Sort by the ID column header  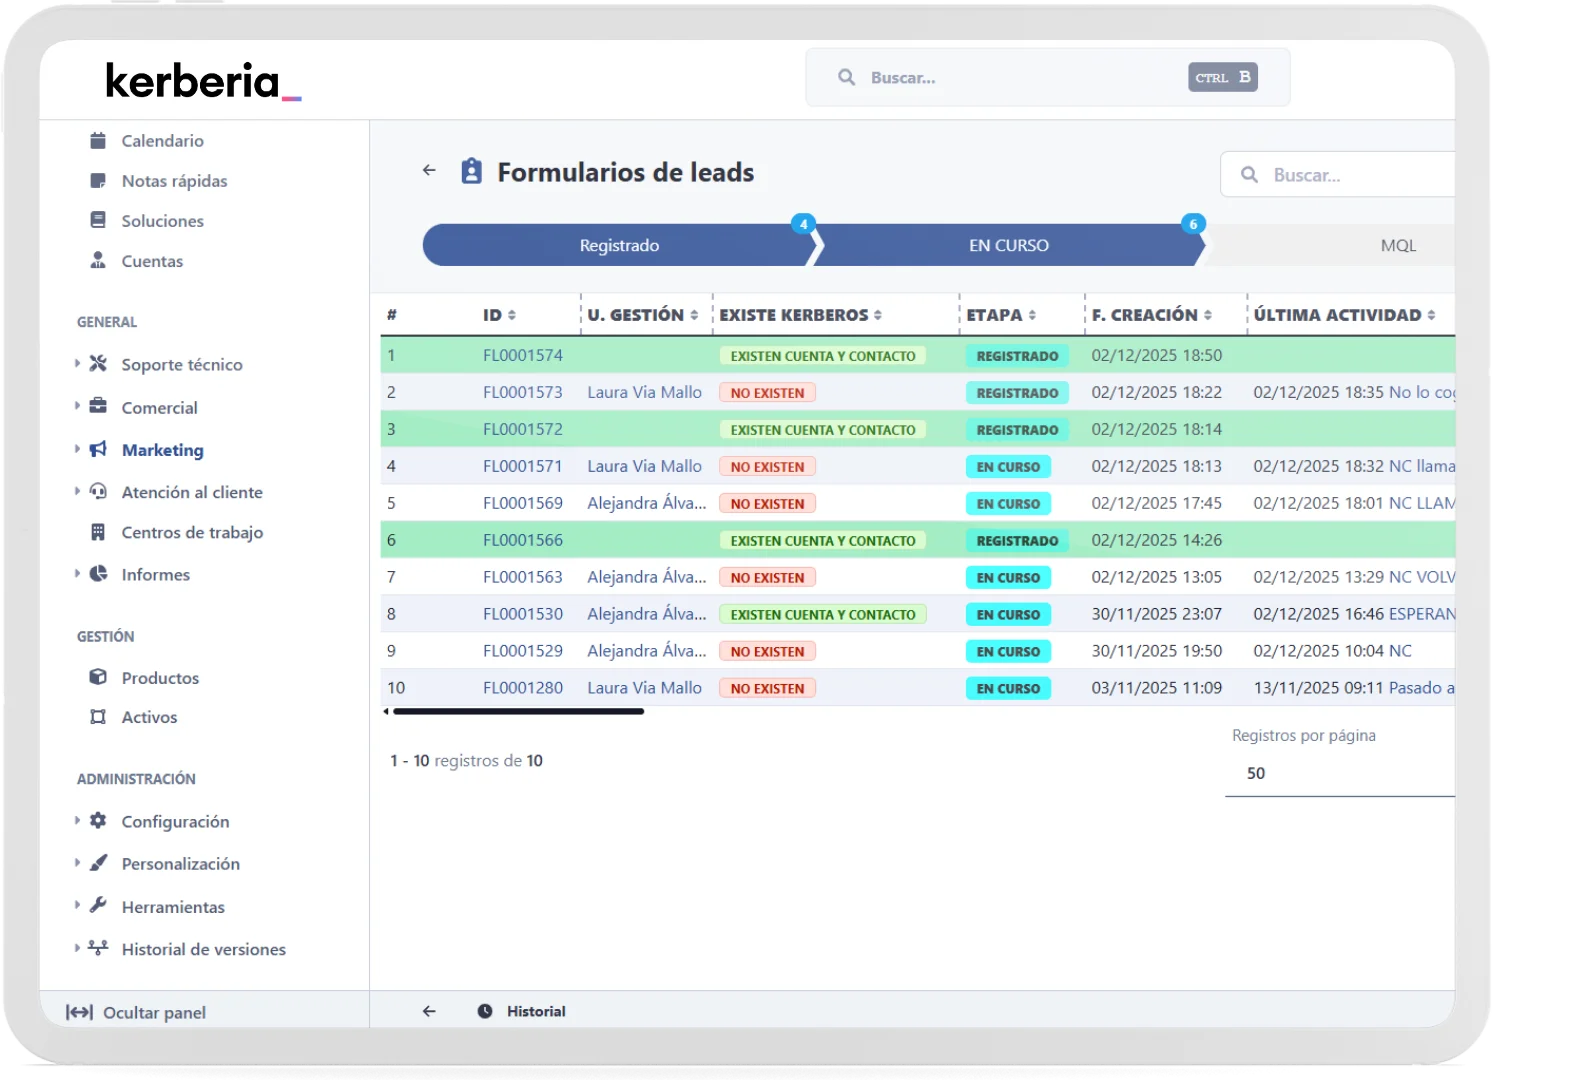tap(499, 315)
